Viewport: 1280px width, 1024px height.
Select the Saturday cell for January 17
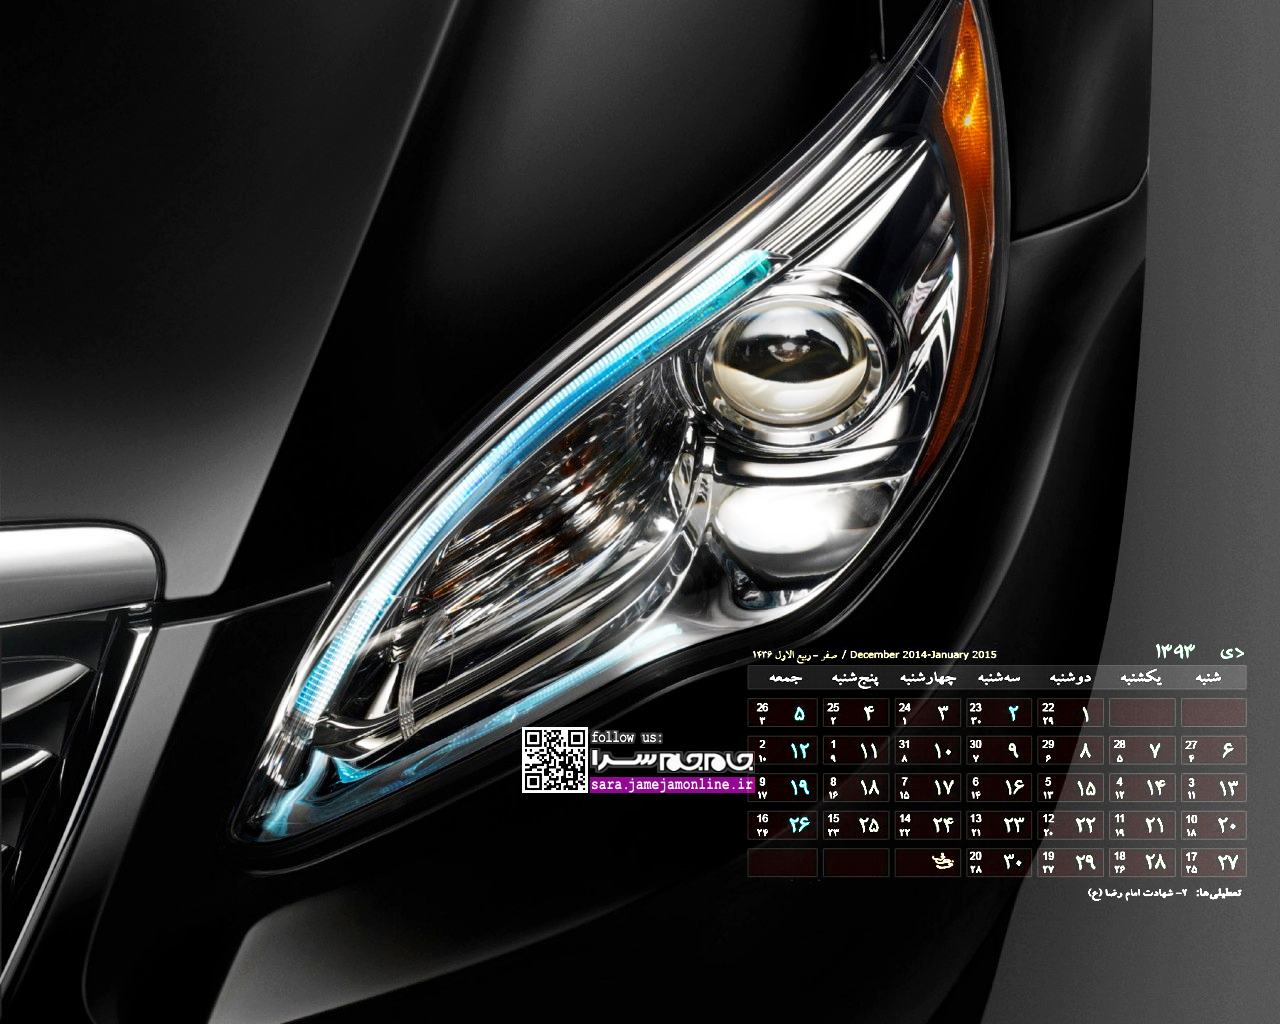(1213, 862)
